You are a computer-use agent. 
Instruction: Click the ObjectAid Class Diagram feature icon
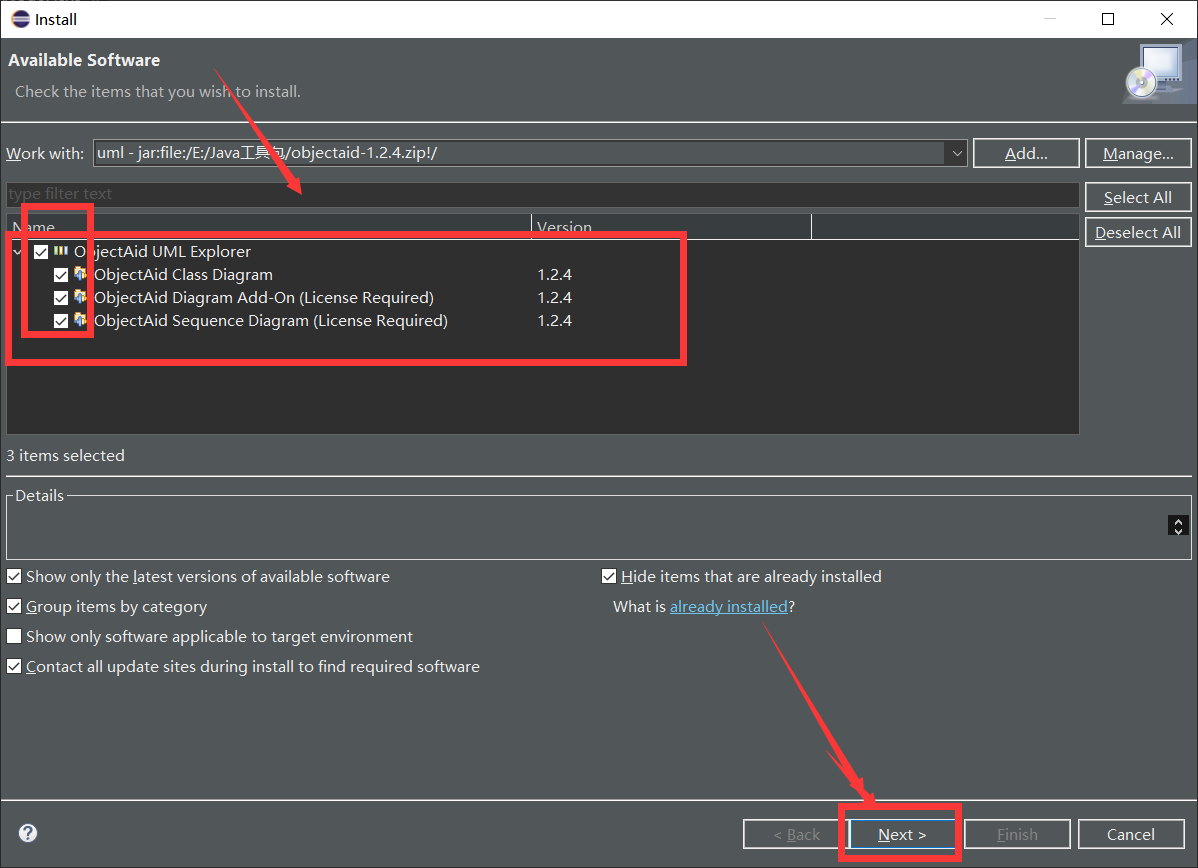tap(80, 274)
